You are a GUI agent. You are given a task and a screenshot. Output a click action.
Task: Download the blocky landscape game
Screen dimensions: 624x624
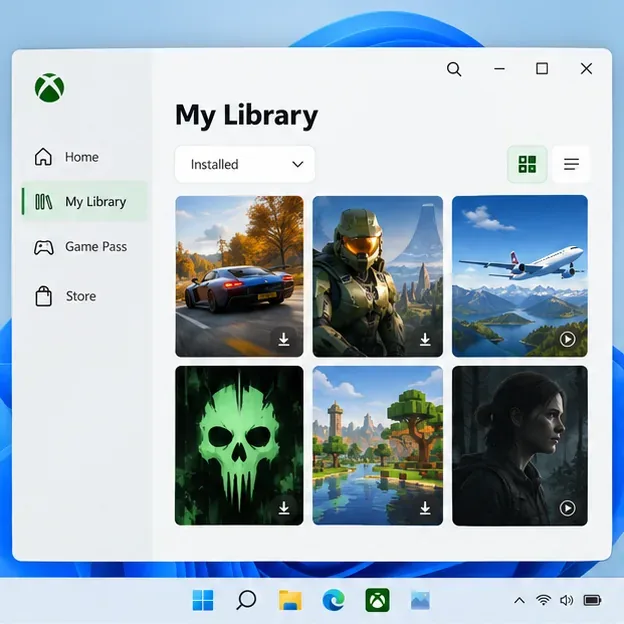(x=425, y=508)
